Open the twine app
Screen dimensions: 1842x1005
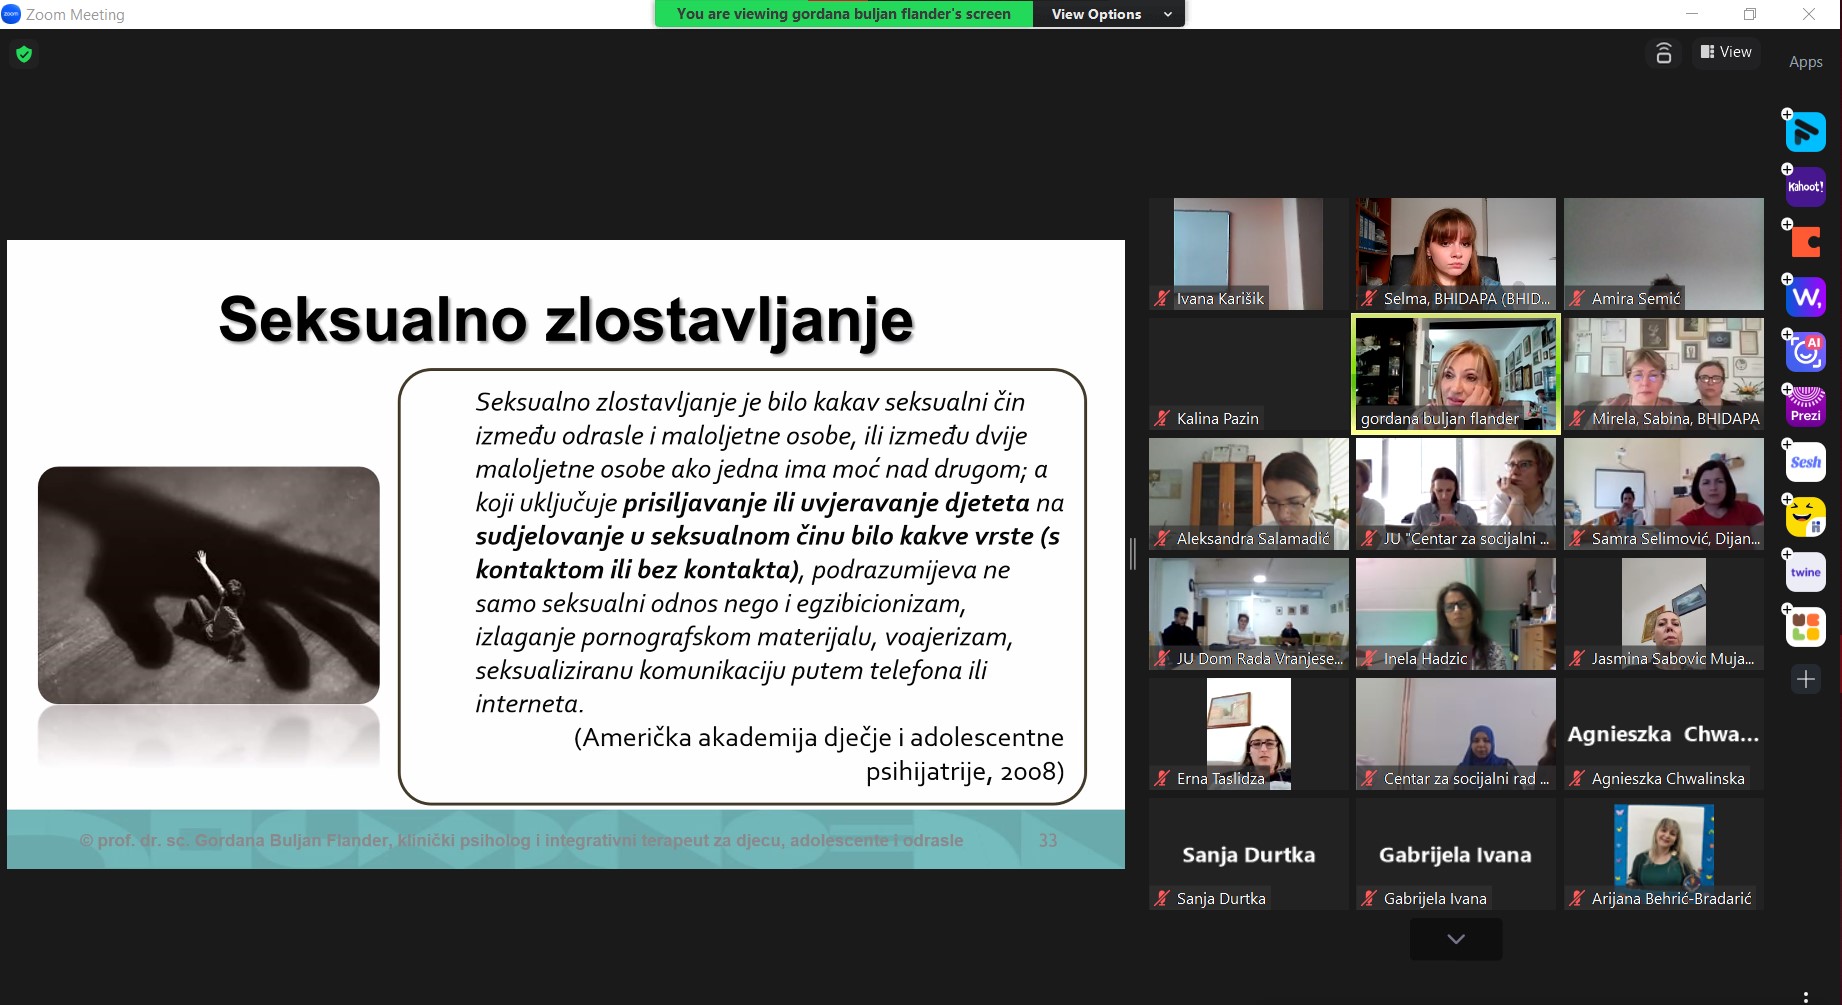tap(1806, 572)
